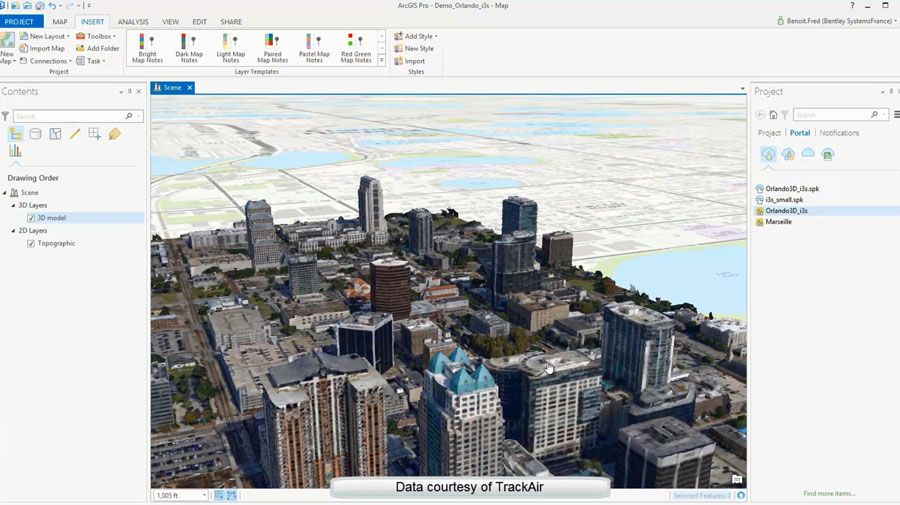
Task: Collapse the 3D Layers group
Action: point(13,205)
